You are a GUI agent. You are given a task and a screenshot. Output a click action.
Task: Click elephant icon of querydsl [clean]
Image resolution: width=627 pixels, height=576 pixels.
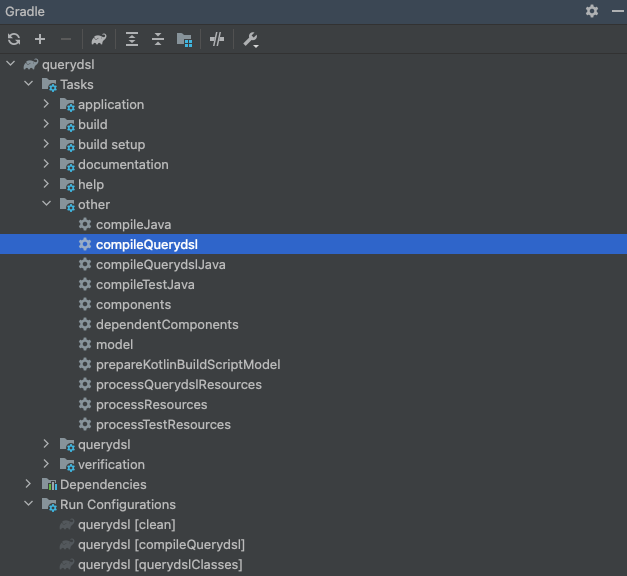[67, 524]
